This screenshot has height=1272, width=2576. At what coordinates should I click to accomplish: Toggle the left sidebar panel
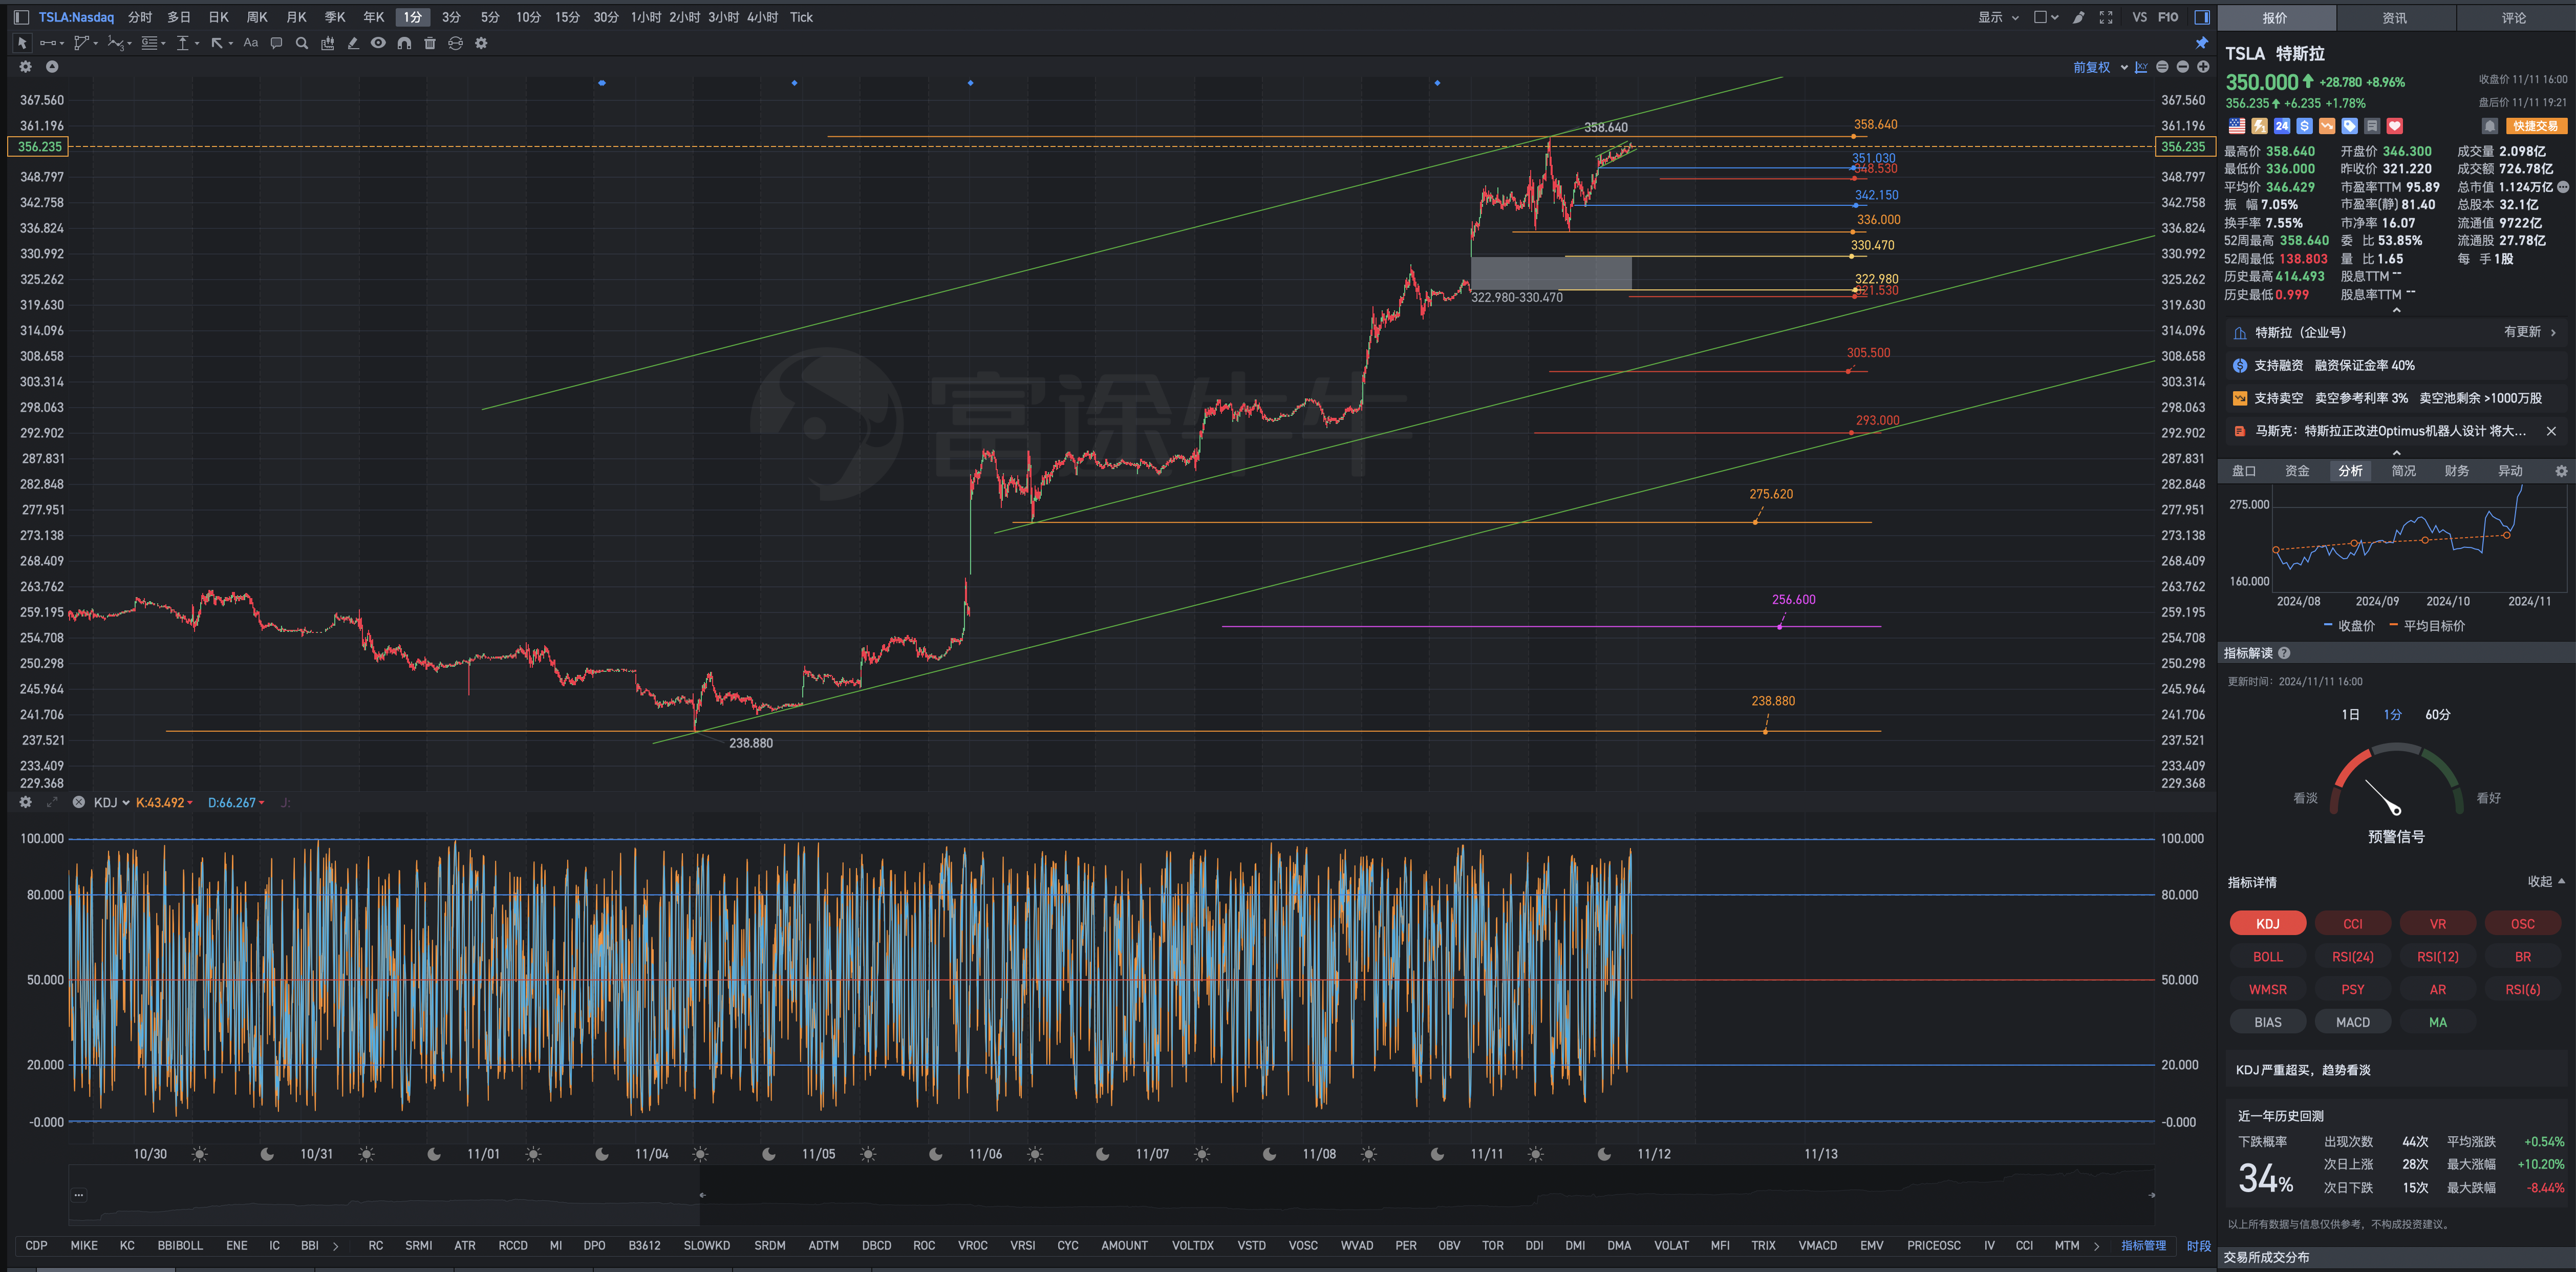pyautogui.click(x=21, y=17)
